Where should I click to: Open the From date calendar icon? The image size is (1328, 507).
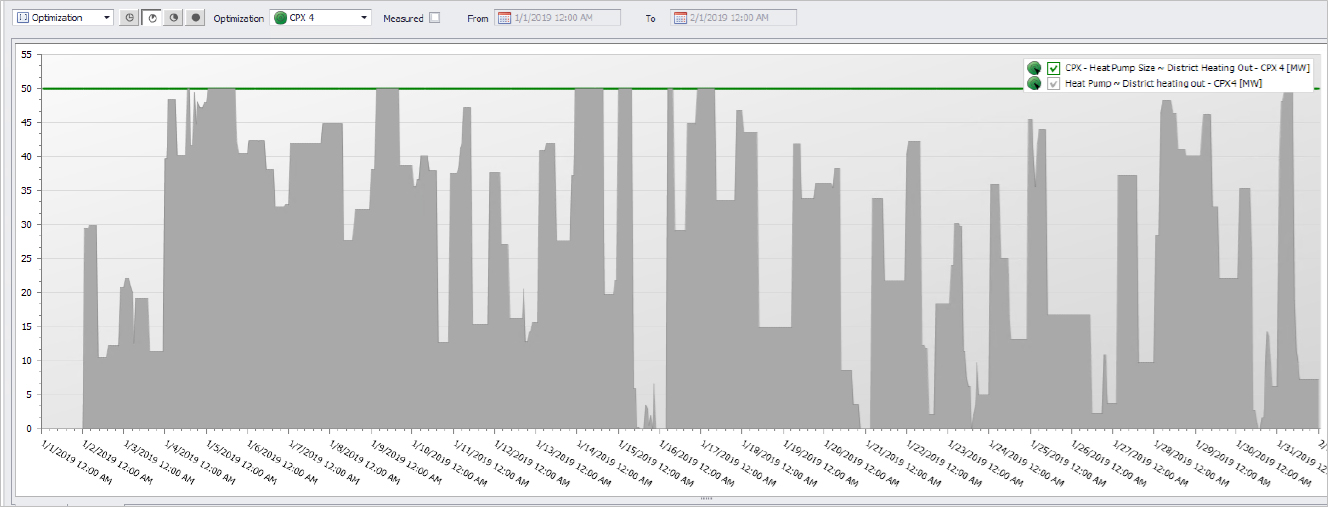504,17
